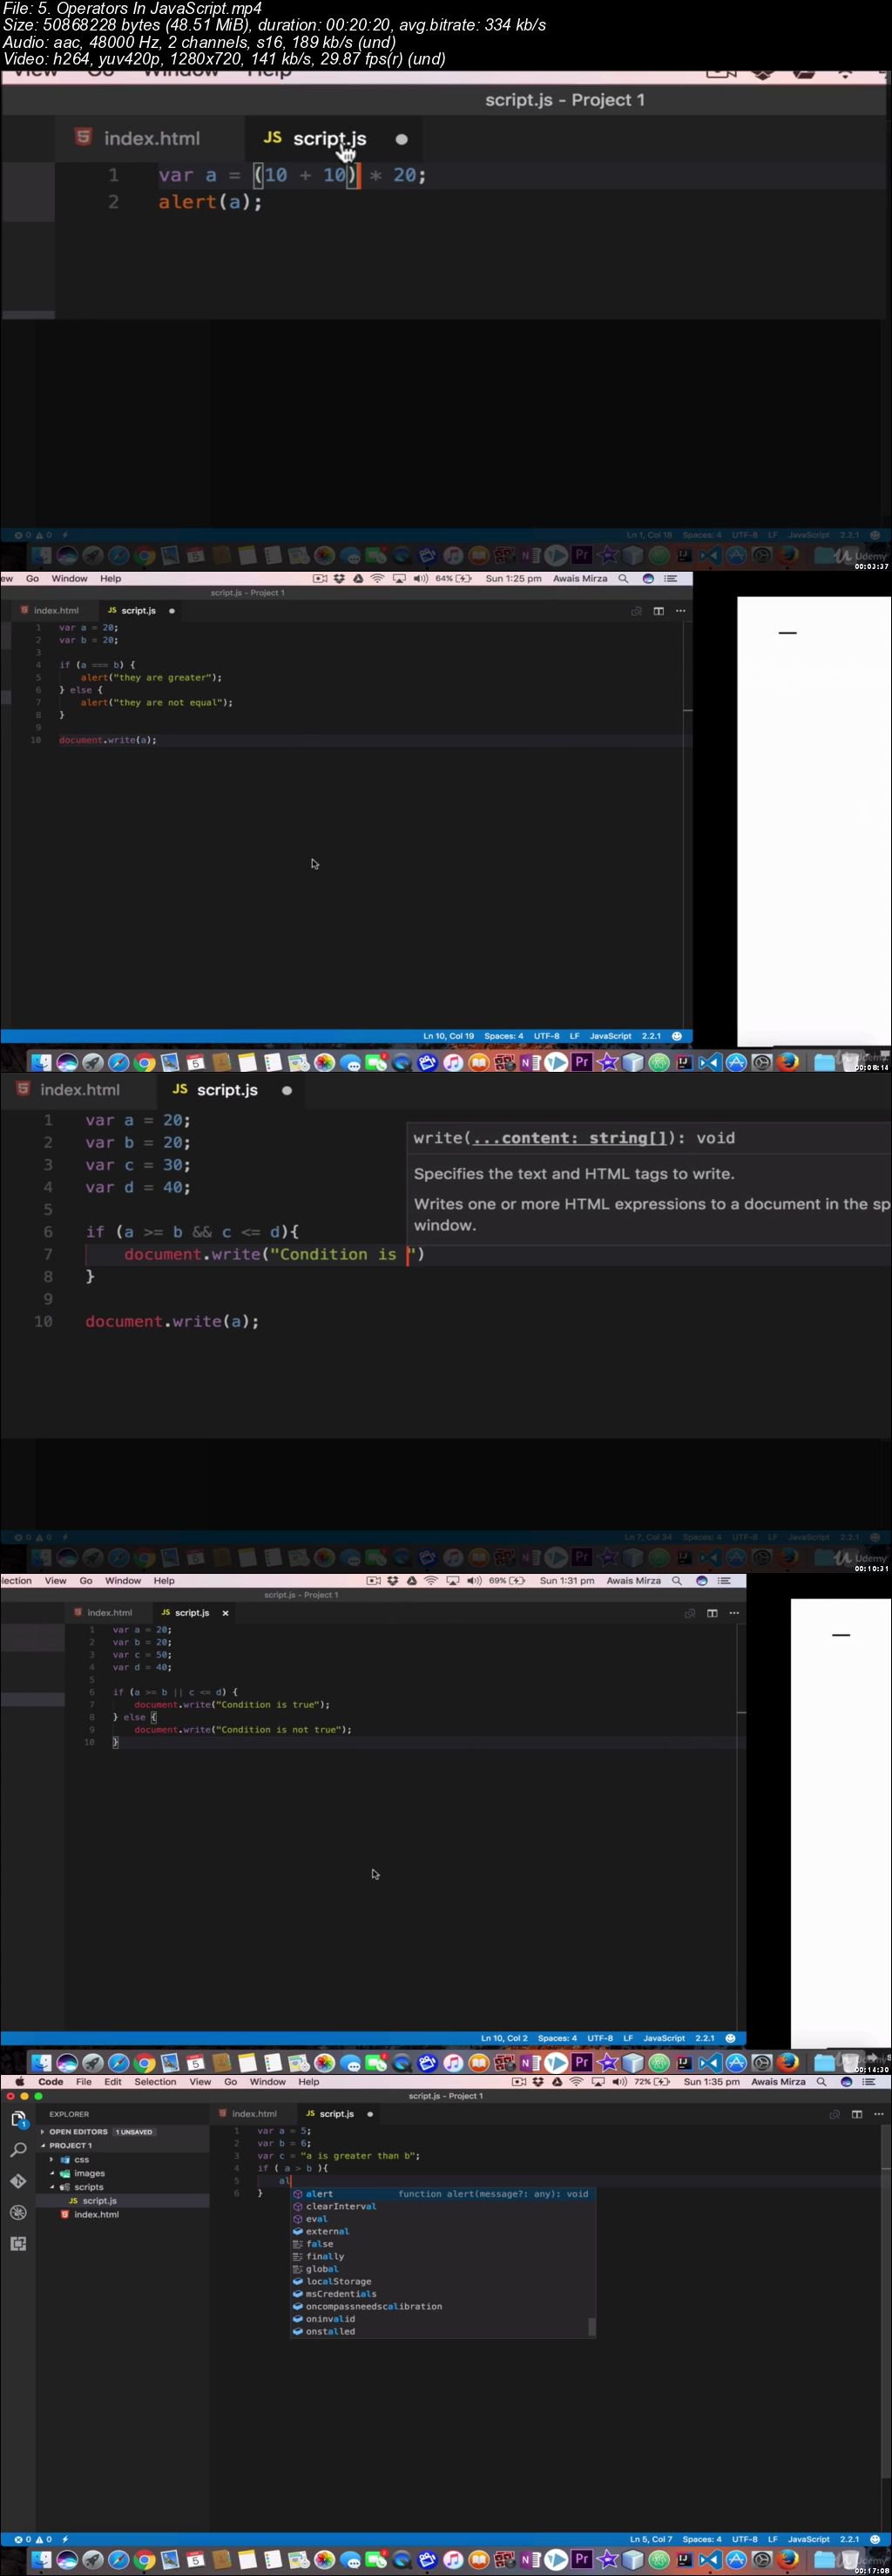
Task: Click open changes icon in 1:35 pm window
Action: point(835,2114)
